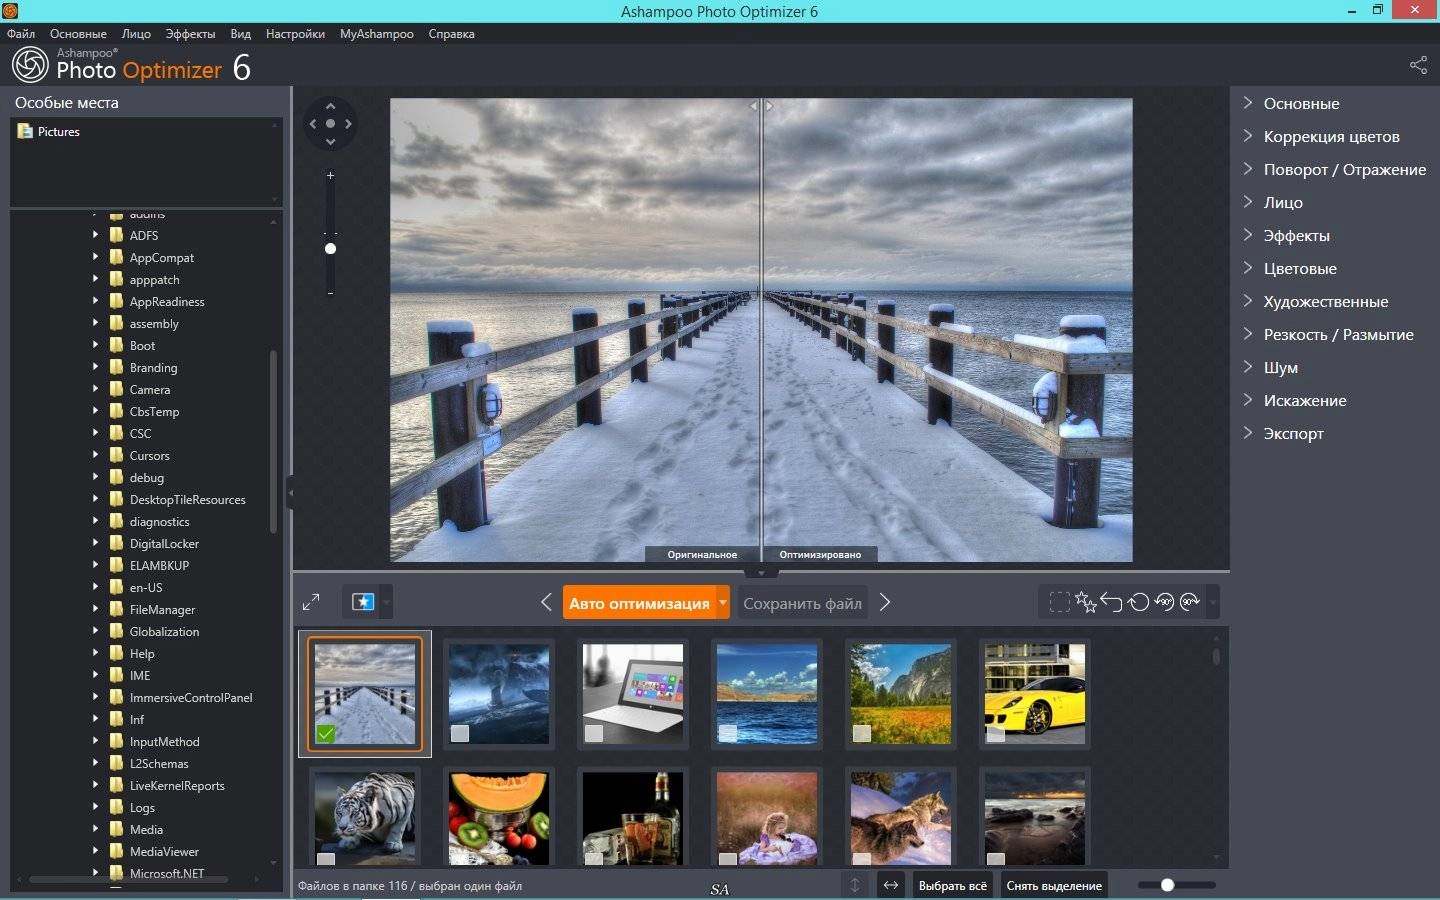Go to previous image arrow
Image resolution: width=1440 pixels, height=900 pixels.
[x=546, y=602]
